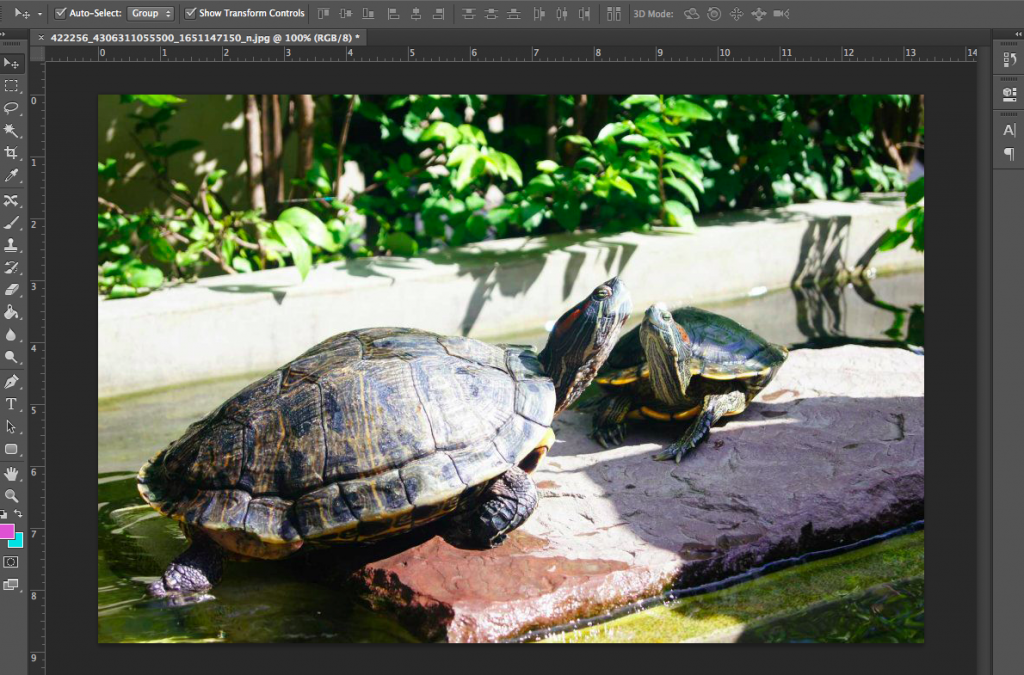Select the Crop tool

11,152
